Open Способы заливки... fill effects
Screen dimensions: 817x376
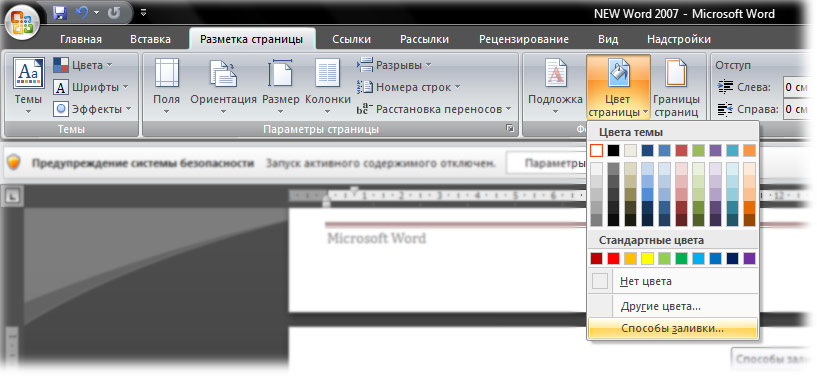pyautogui.click(x=673, y=329)
